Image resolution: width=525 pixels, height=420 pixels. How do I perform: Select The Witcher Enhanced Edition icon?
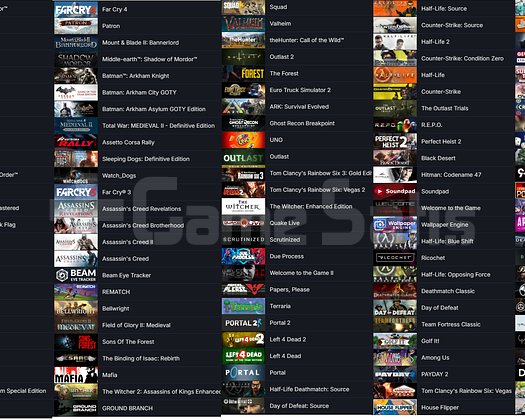pos(243,206)
